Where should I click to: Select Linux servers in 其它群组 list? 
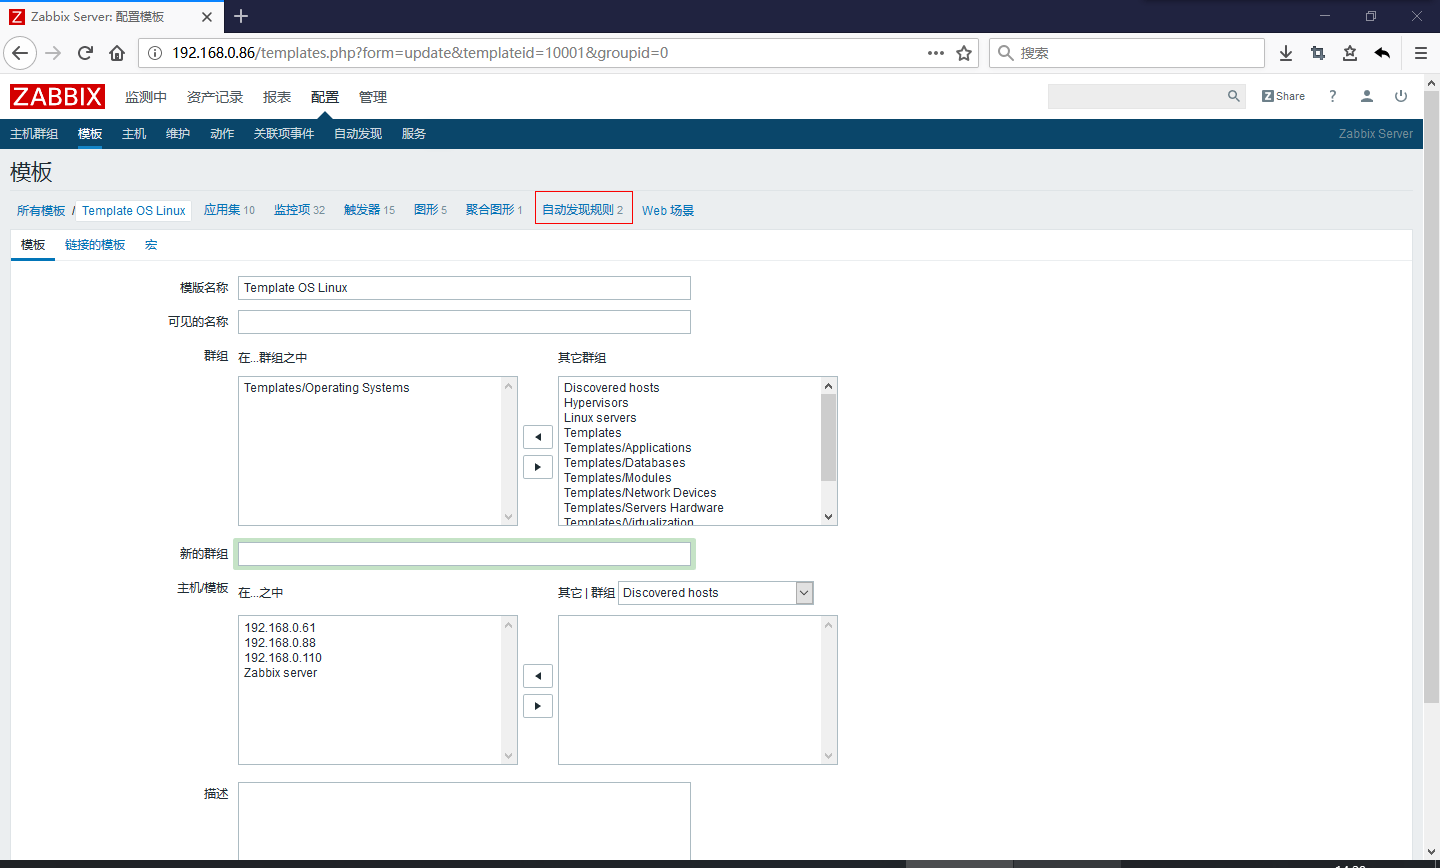[600, 418]
